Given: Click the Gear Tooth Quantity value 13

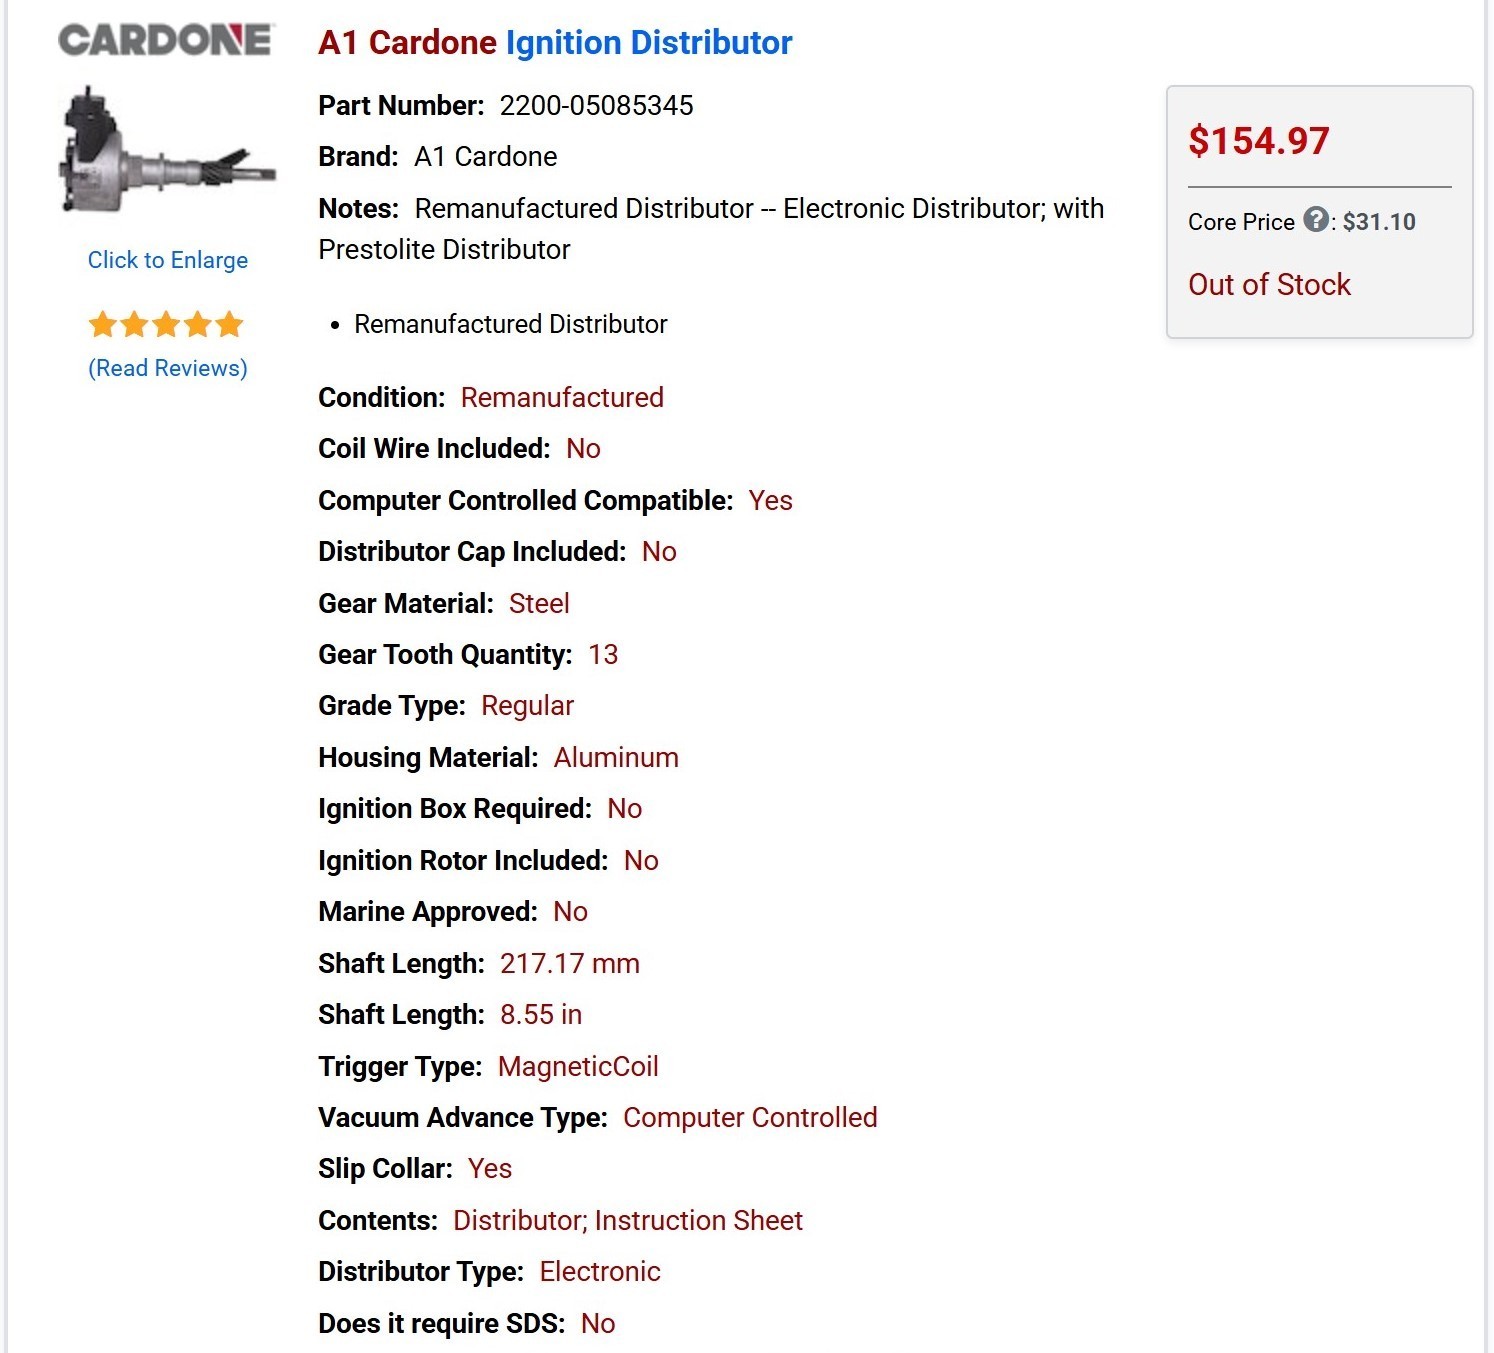Looking at the screenshot, I should pos(603,655).
